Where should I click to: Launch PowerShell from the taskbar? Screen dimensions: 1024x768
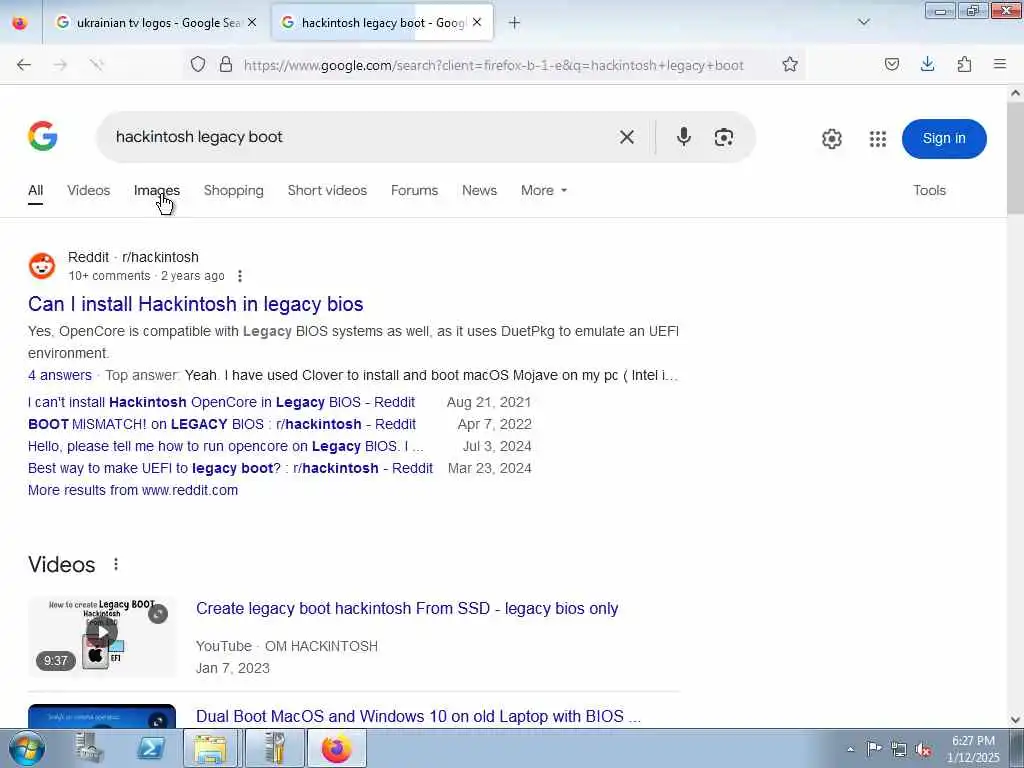(150, 748)
